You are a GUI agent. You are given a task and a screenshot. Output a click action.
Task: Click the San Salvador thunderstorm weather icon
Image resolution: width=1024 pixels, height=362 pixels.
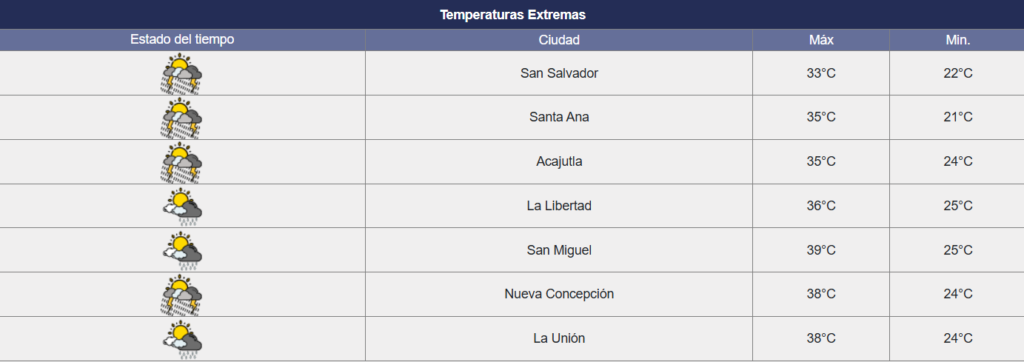pos(182,74)
